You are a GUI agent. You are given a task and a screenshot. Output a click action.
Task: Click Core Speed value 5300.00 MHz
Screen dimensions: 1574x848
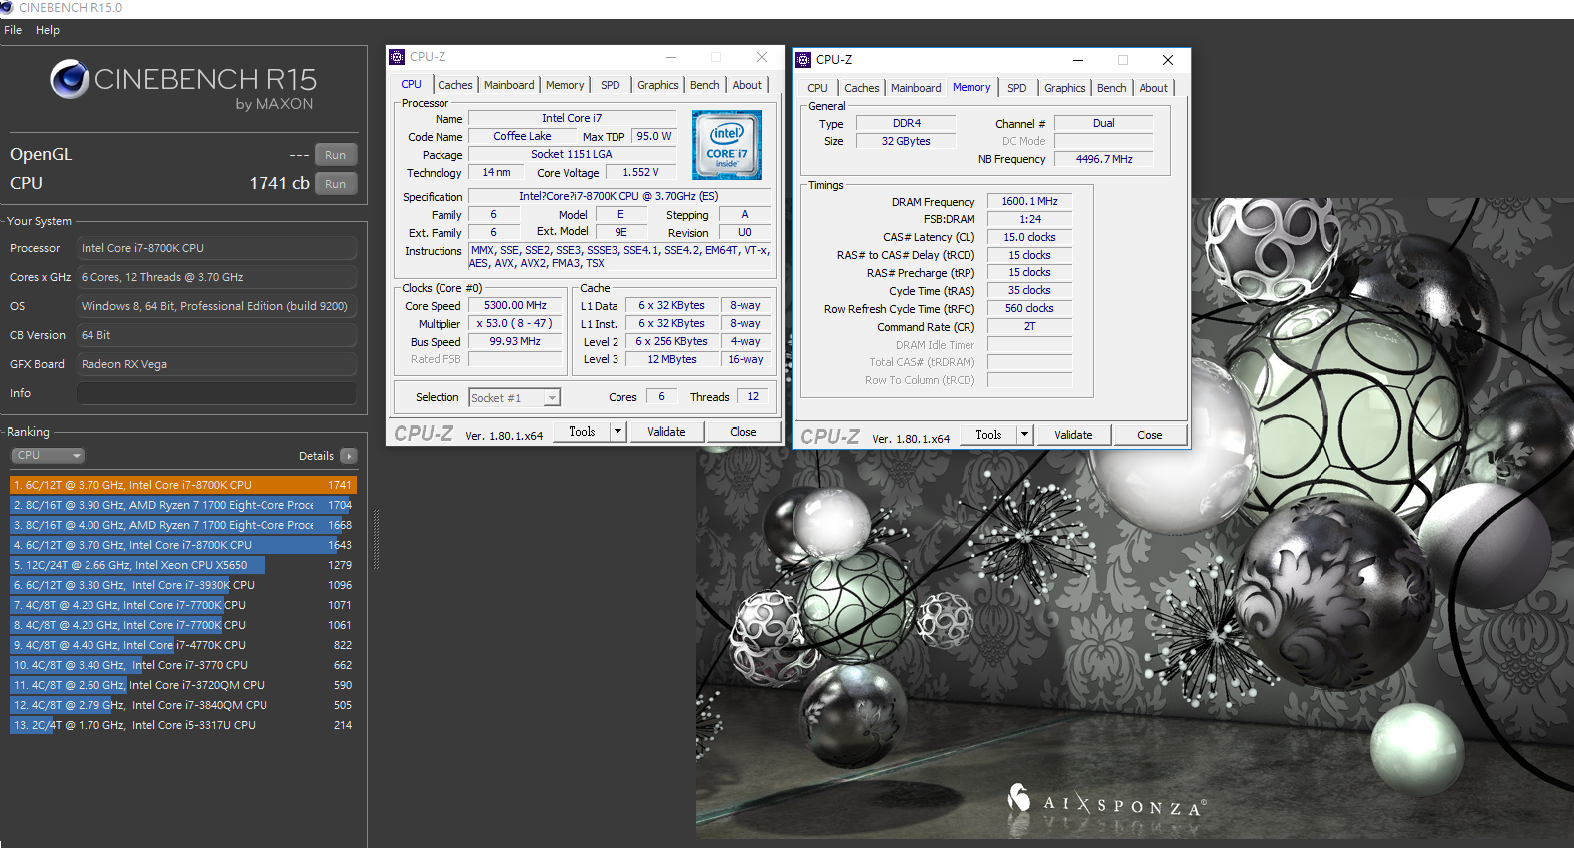(x=515, y=306)
